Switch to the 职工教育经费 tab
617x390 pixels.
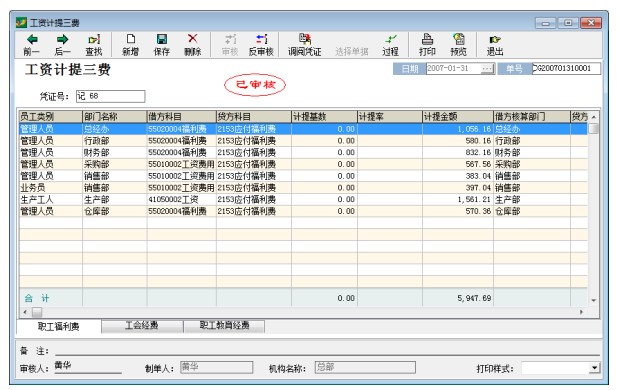pyautogui.click(x=224, y=325)
